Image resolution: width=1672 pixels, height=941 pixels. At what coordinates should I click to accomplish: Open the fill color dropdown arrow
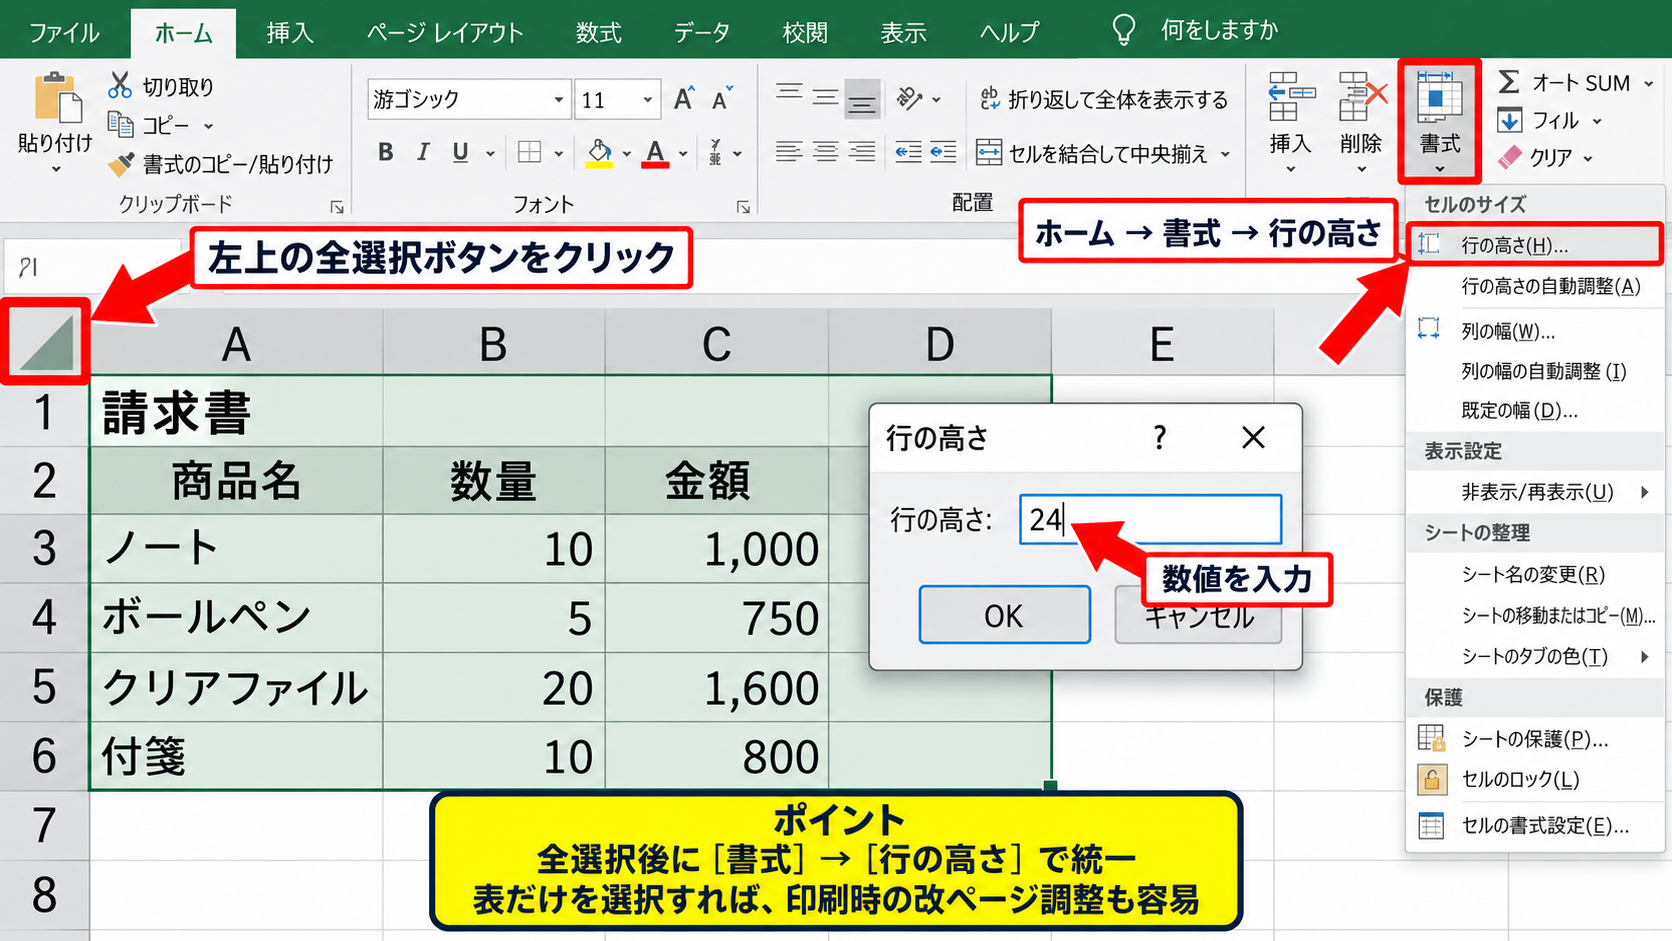click(x=627, y=153)
